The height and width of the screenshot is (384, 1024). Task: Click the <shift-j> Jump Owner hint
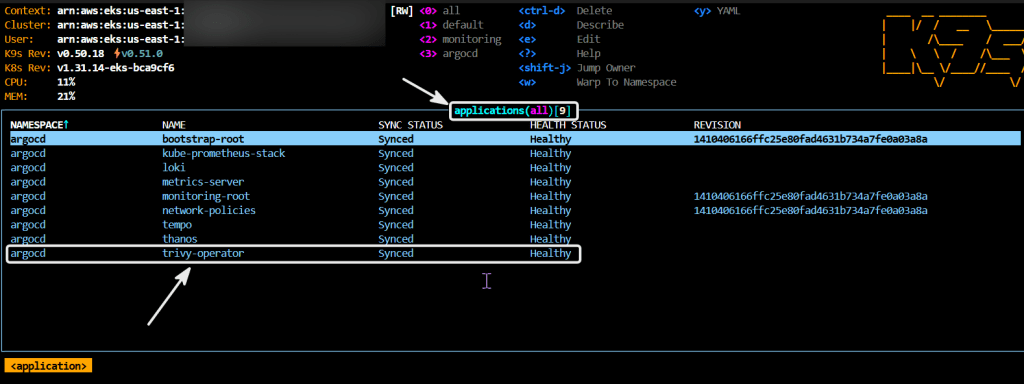[577, 68]
